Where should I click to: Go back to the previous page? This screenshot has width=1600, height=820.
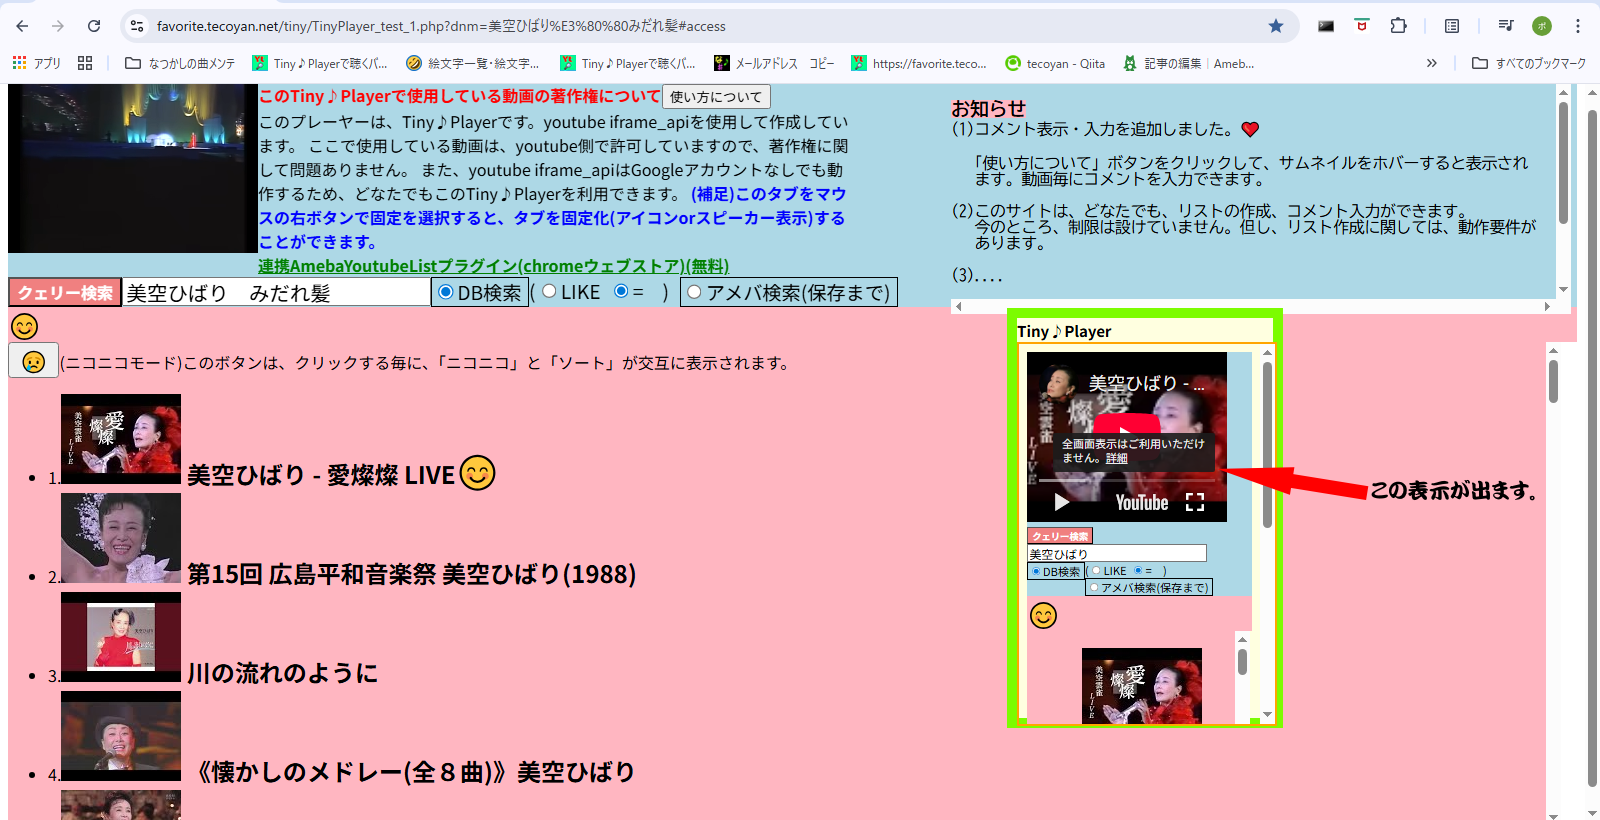[22, 26]
